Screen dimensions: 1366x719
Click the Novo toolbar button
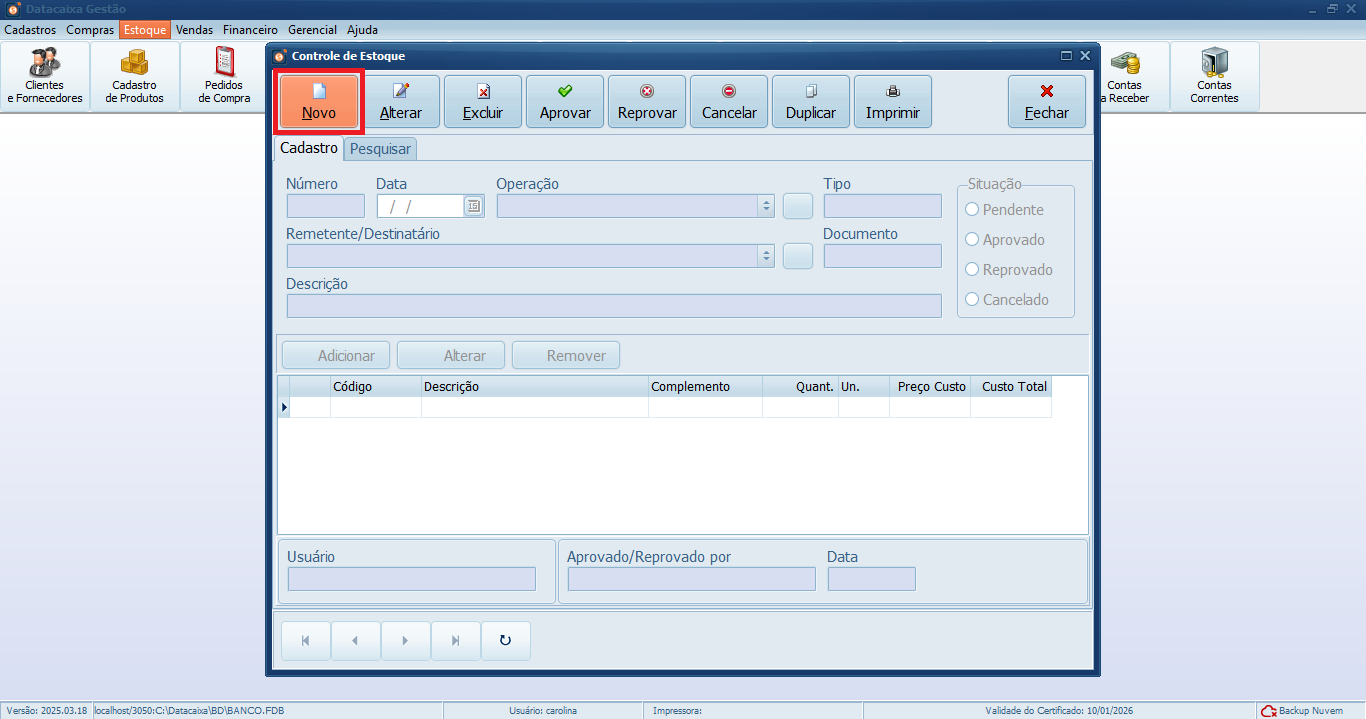coord(319,101)
